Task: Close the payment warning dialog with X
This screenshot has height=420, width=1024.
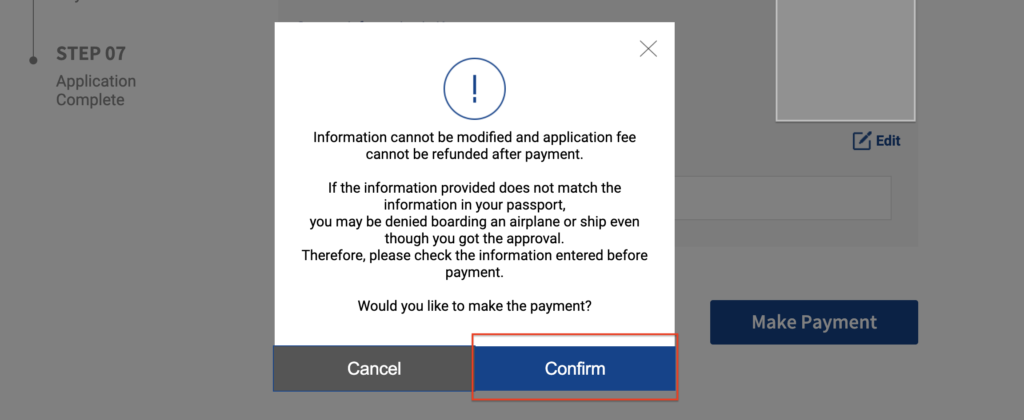Action: click(648, 49)
